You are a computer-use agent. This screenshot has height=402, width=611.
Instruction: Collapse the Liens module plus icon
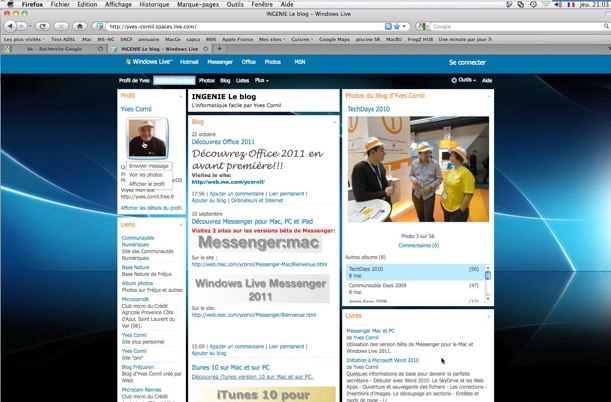[180, 225]
